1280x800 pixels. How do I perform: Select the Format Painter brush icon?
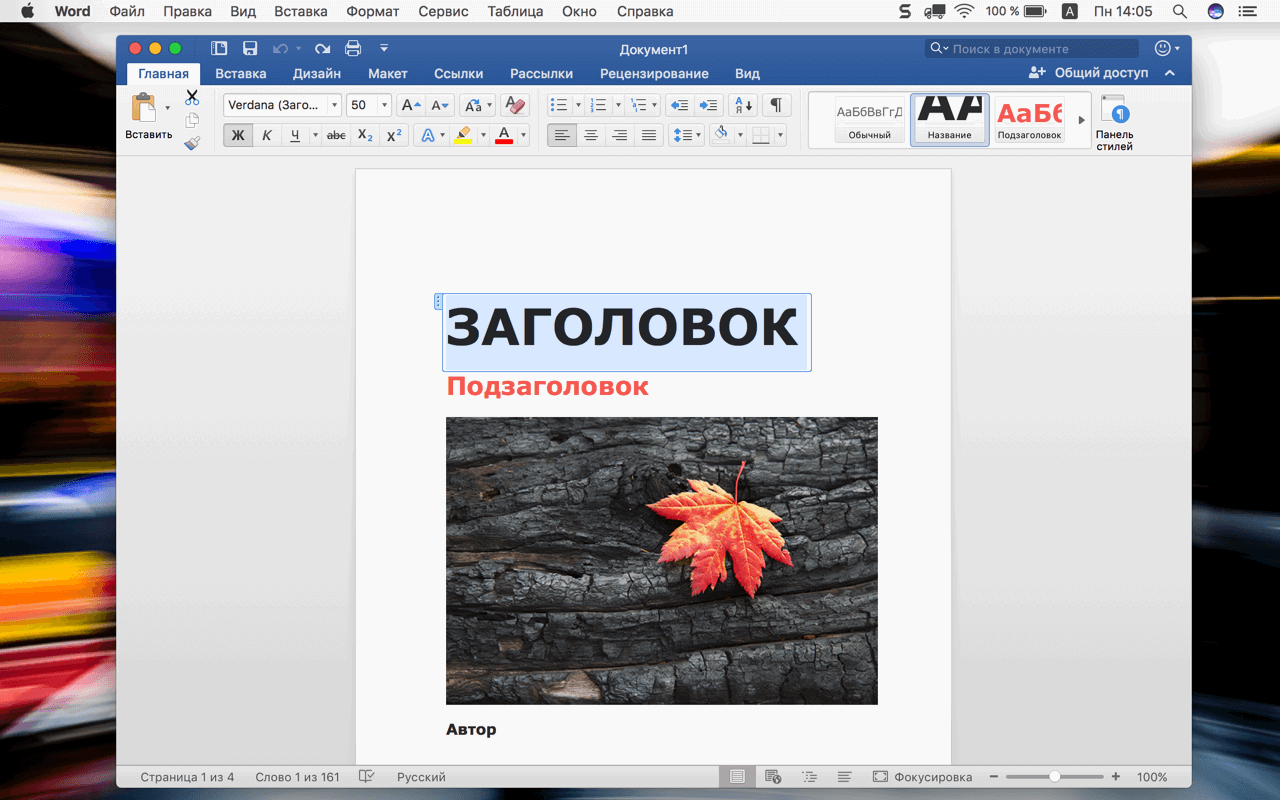tap(192, 143)
